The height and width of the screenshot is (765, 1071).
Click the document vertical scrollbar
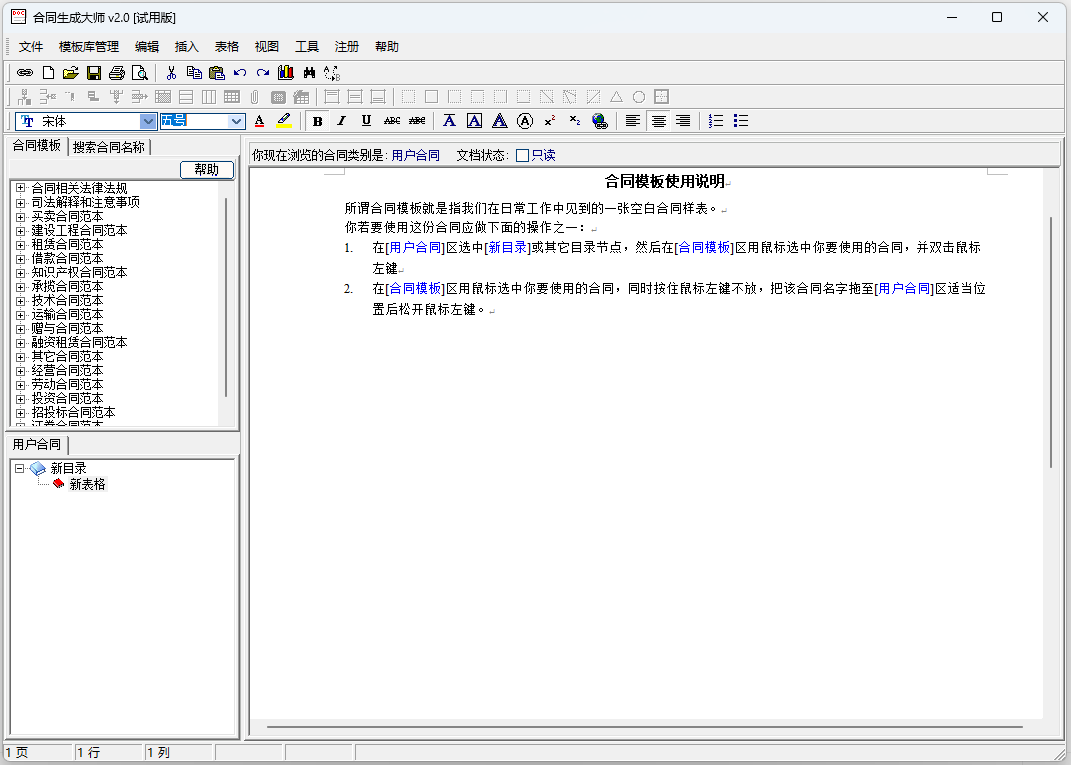[1050, 340]
